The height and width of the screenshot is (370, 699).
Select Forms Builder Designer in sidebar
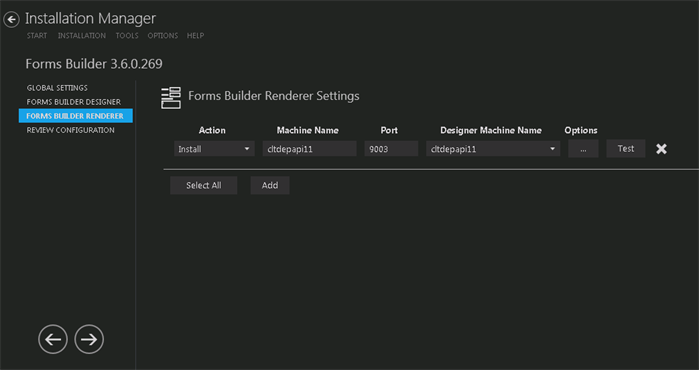click(x=74, y=102)
